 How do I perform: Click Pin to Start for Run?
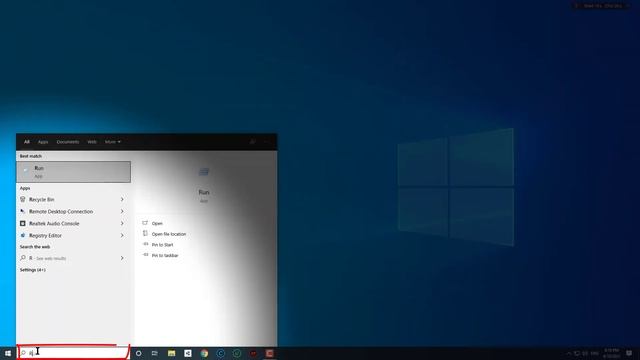point(162,244)
